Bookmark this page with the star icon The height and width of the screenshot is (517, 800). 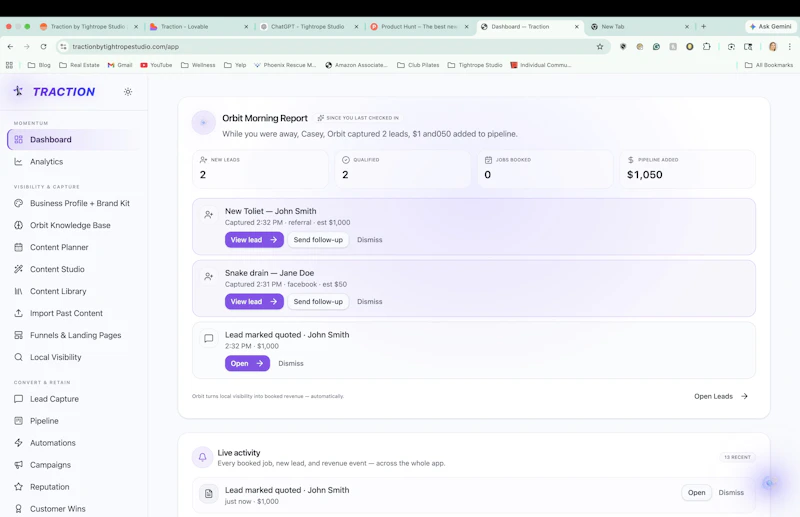coord(600,46)
